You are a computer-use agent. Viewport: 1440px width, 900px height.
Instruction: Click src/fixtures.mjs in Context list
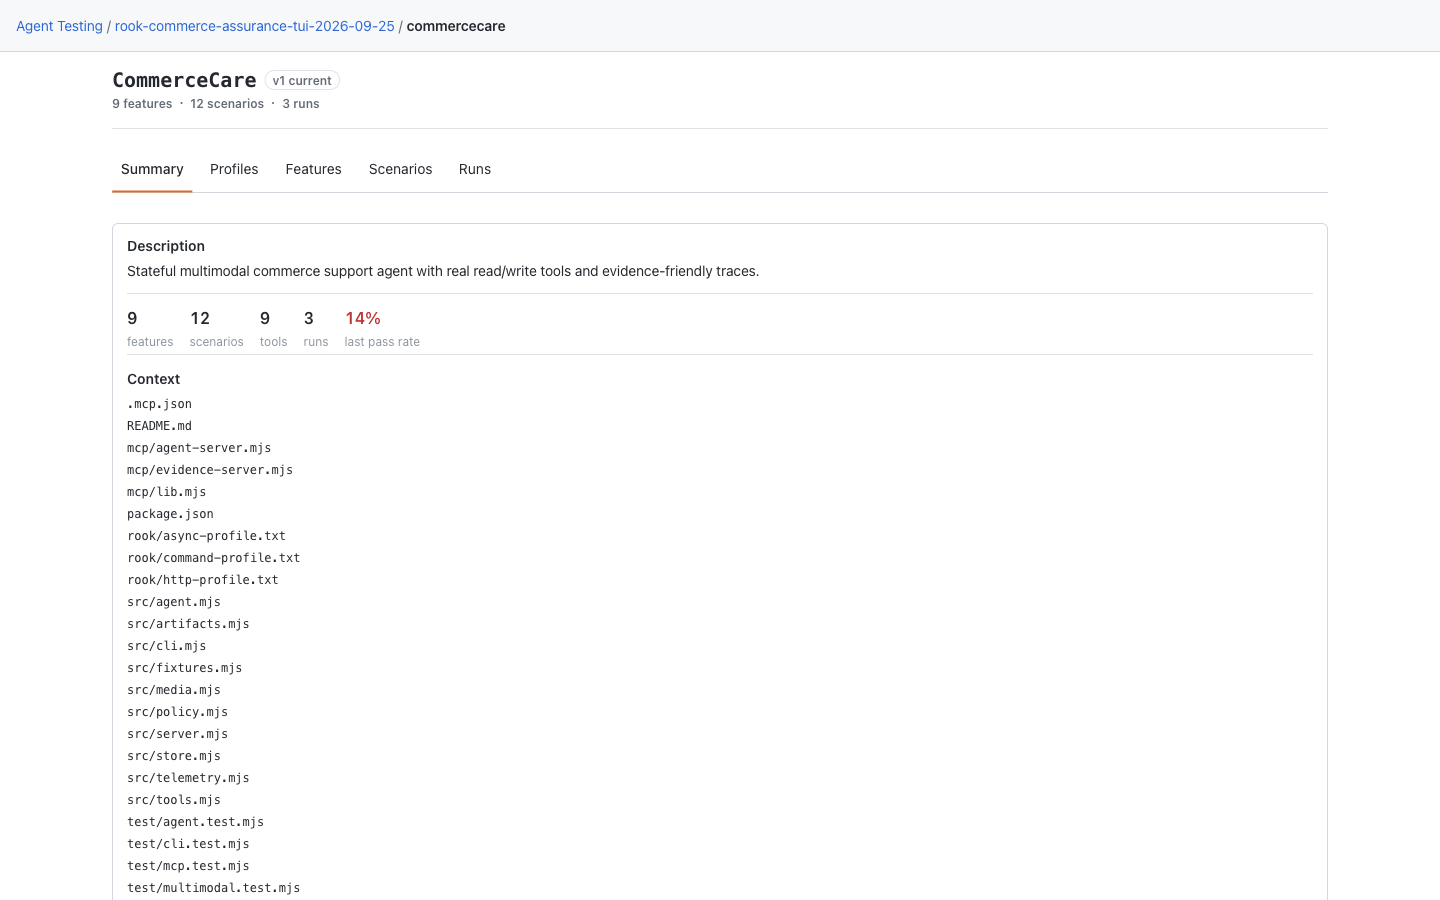coord(184,668)
